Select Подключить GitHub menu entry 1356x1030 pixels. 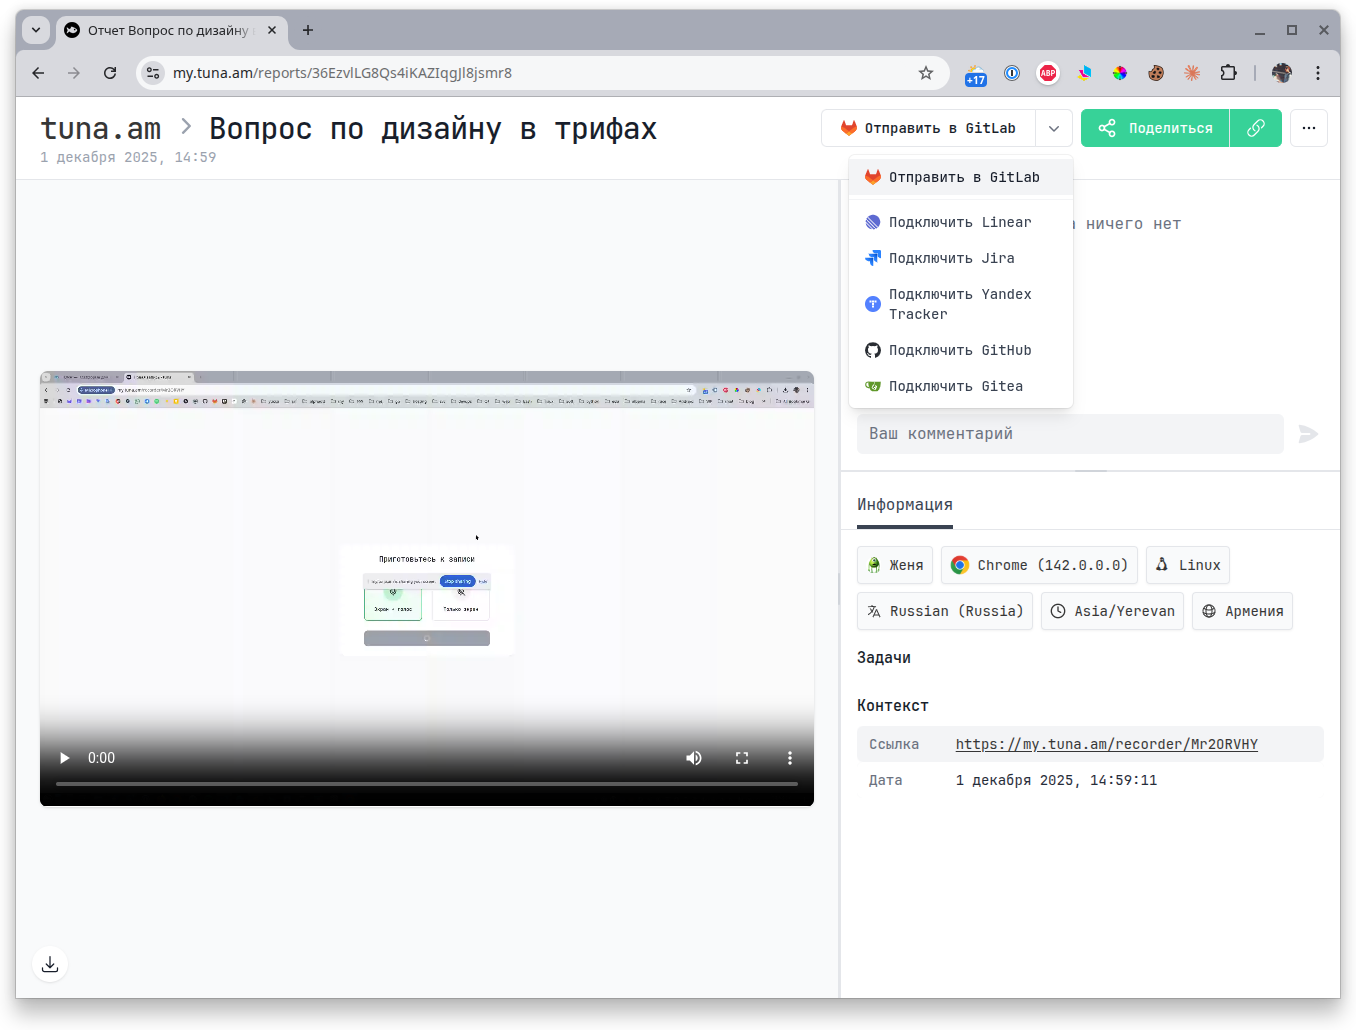click(x=959, y=350)
